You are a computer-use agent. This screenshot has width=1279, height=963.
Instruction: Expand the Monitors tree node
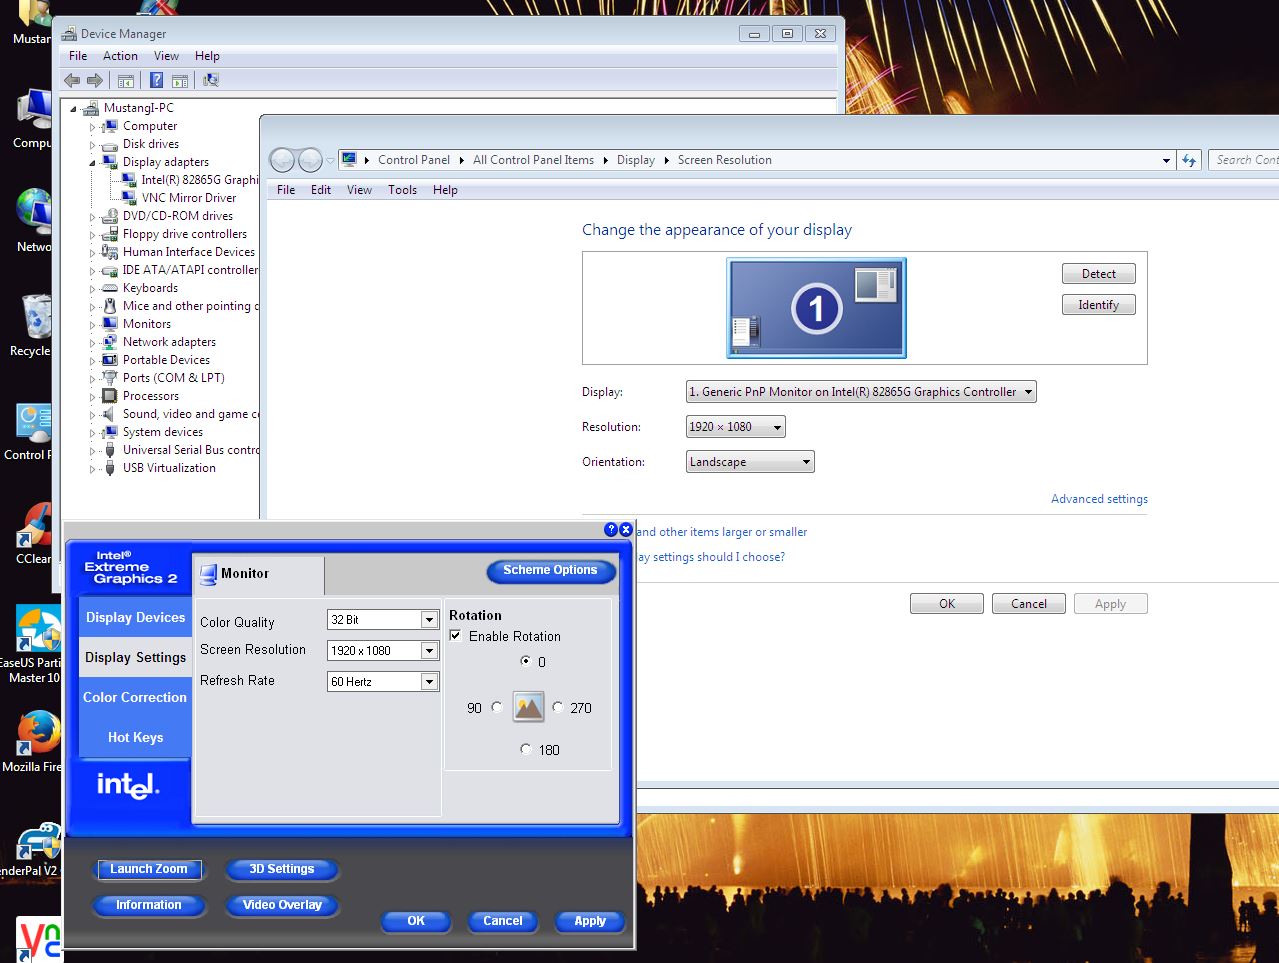[92, 325]
